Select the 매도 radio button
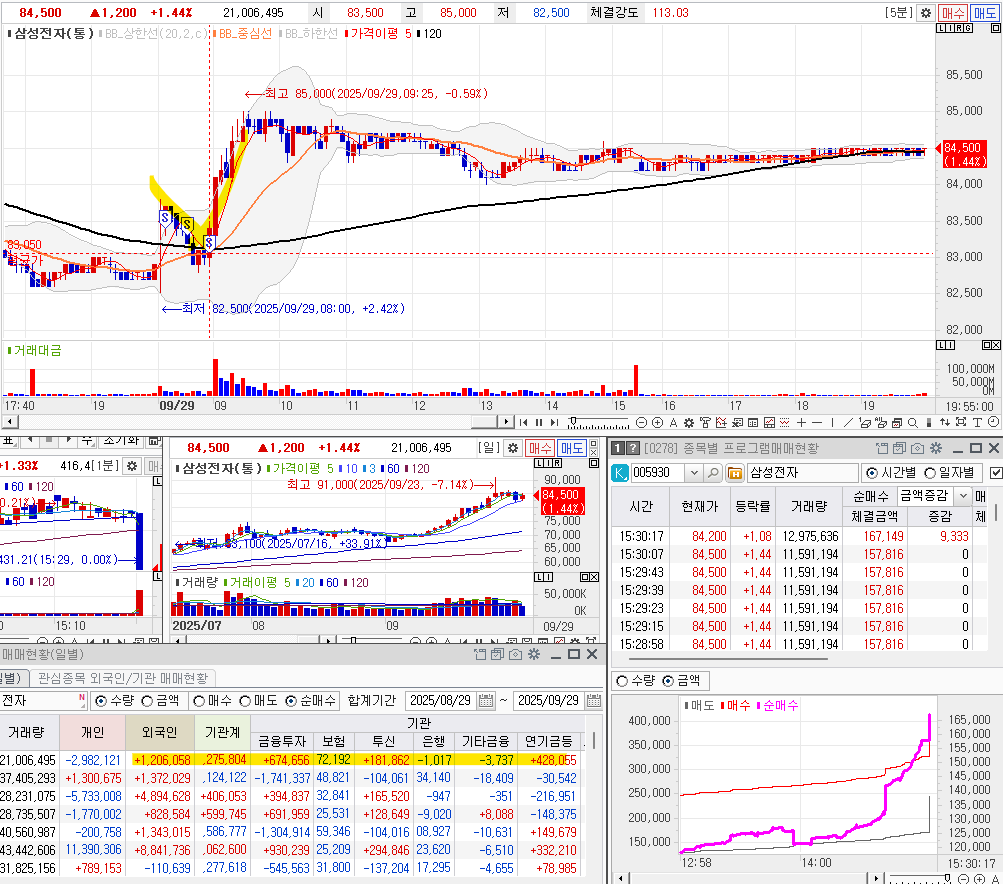 (x=244, y=701)
